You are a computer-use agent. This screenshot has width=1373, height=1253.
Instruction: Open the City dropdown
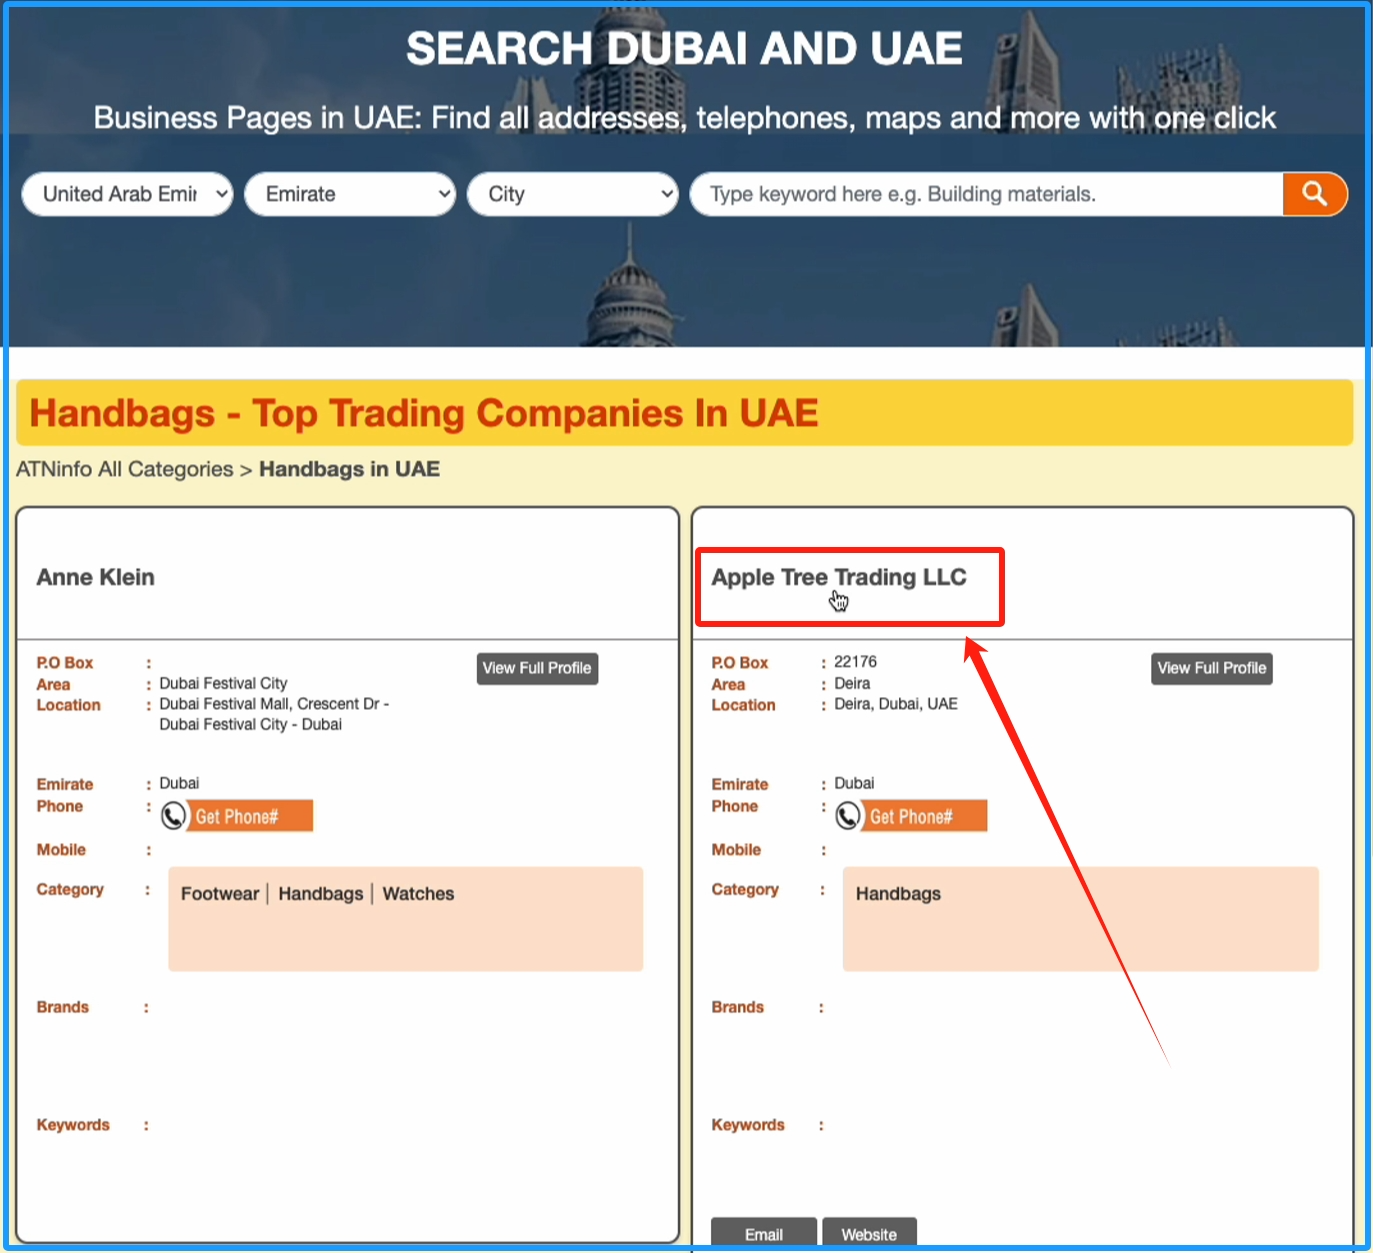tap(573, 194)
